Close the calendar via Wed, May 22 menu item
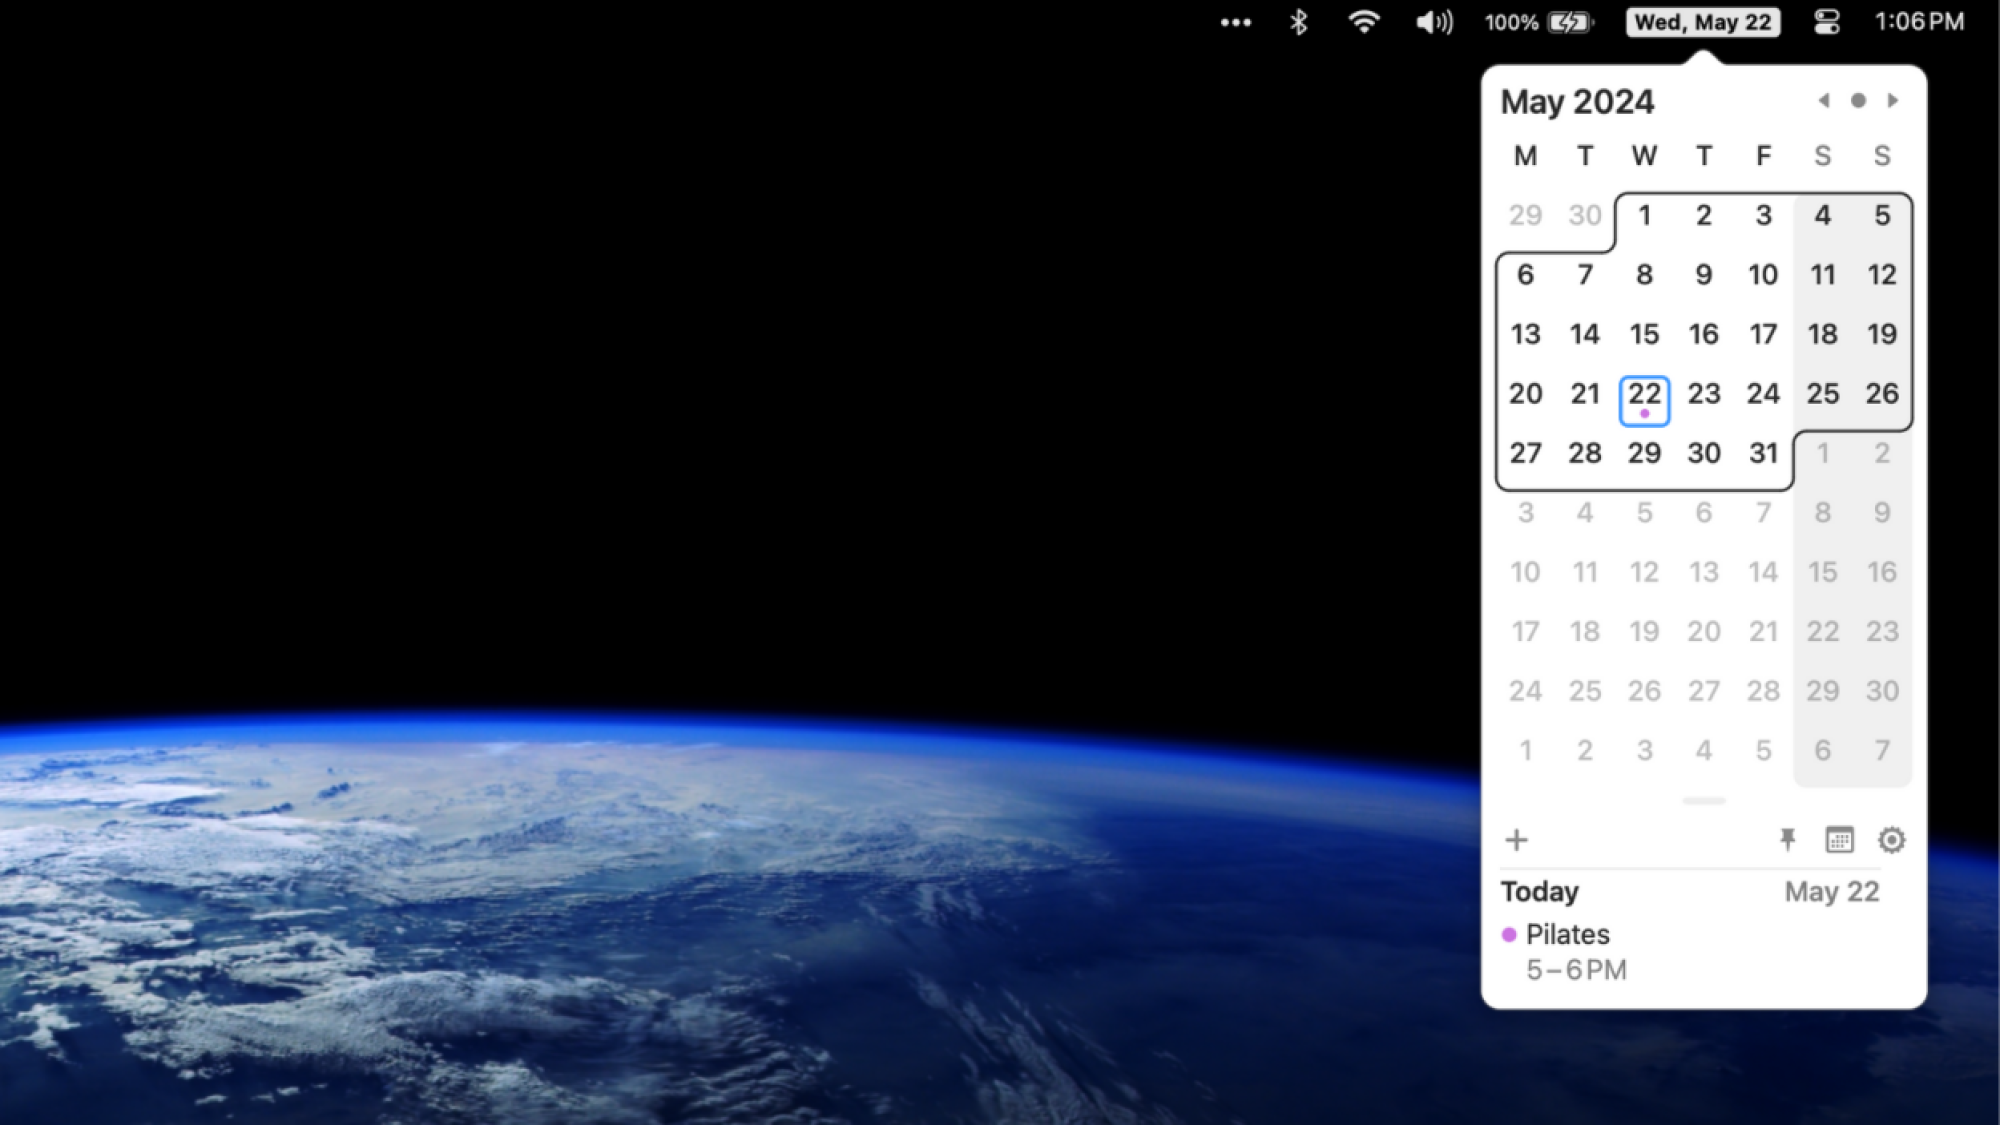Image resolution: width=2000 pixels, height=1125 pixels. click(1703, 22)
